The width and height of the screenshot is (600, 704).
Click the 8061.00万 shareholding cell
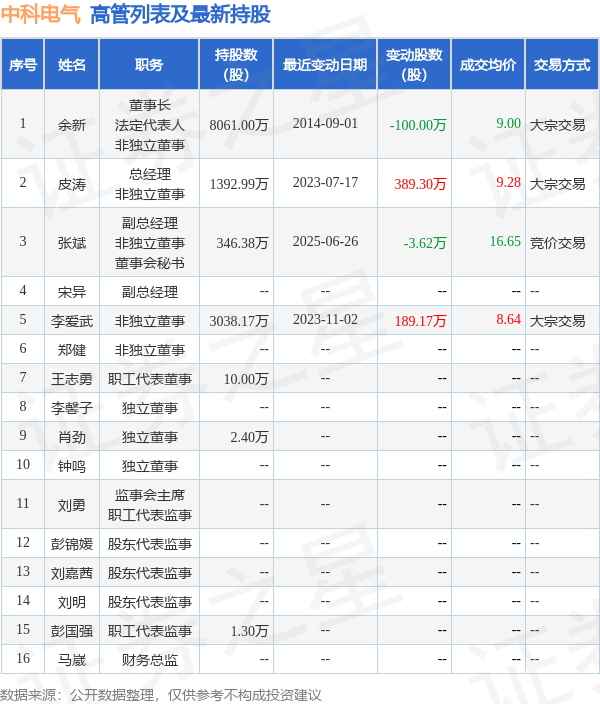point(239,125)
